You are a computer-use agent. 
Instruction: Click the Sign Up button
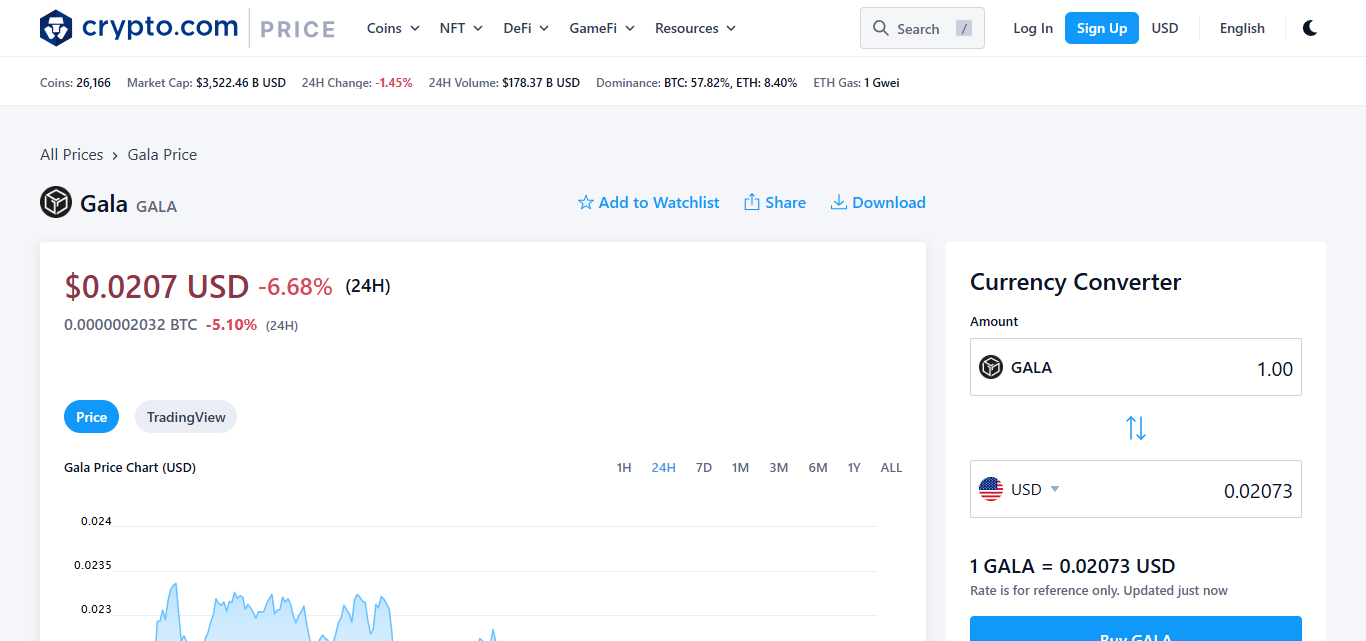(x=1102, y=28)
